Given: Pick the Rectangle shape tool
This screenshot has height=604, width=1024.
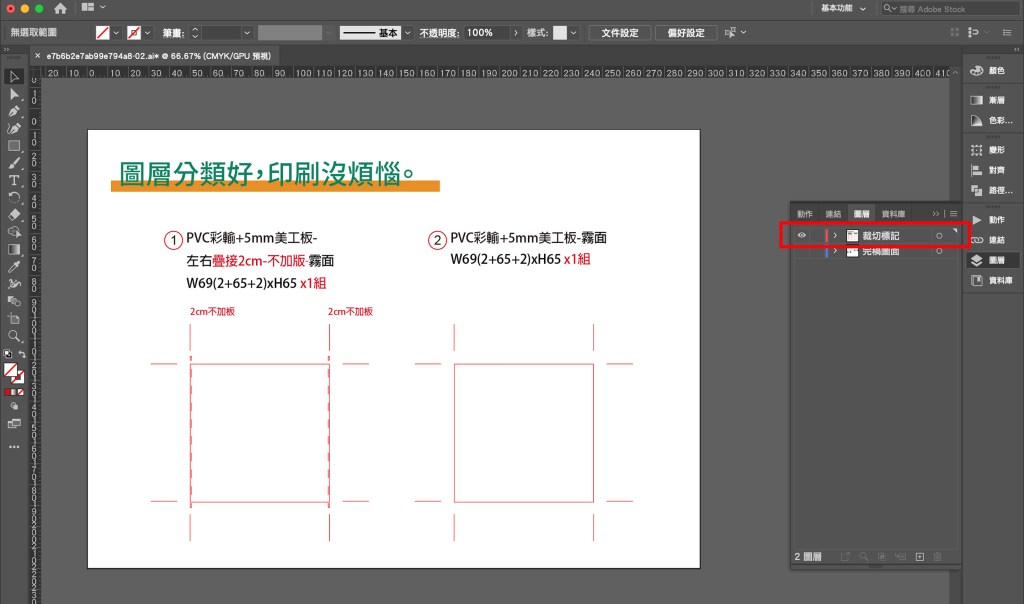Looking at the screenshot, I should pyautogui.click(x=14, y=145).
